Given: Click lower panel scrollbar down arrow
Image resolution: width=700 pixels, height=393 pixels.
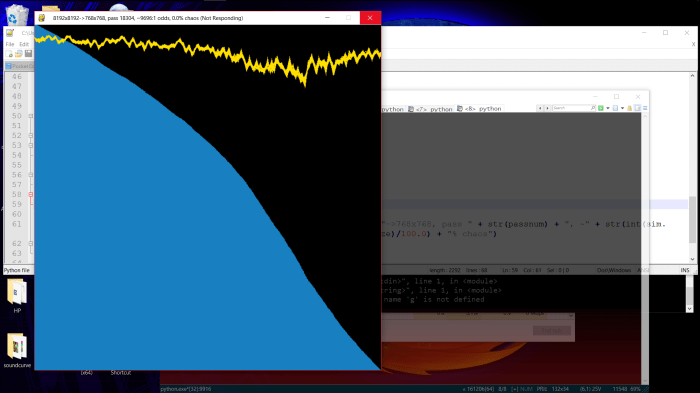Looking at the screenshot, I should (x=690, y=309).
